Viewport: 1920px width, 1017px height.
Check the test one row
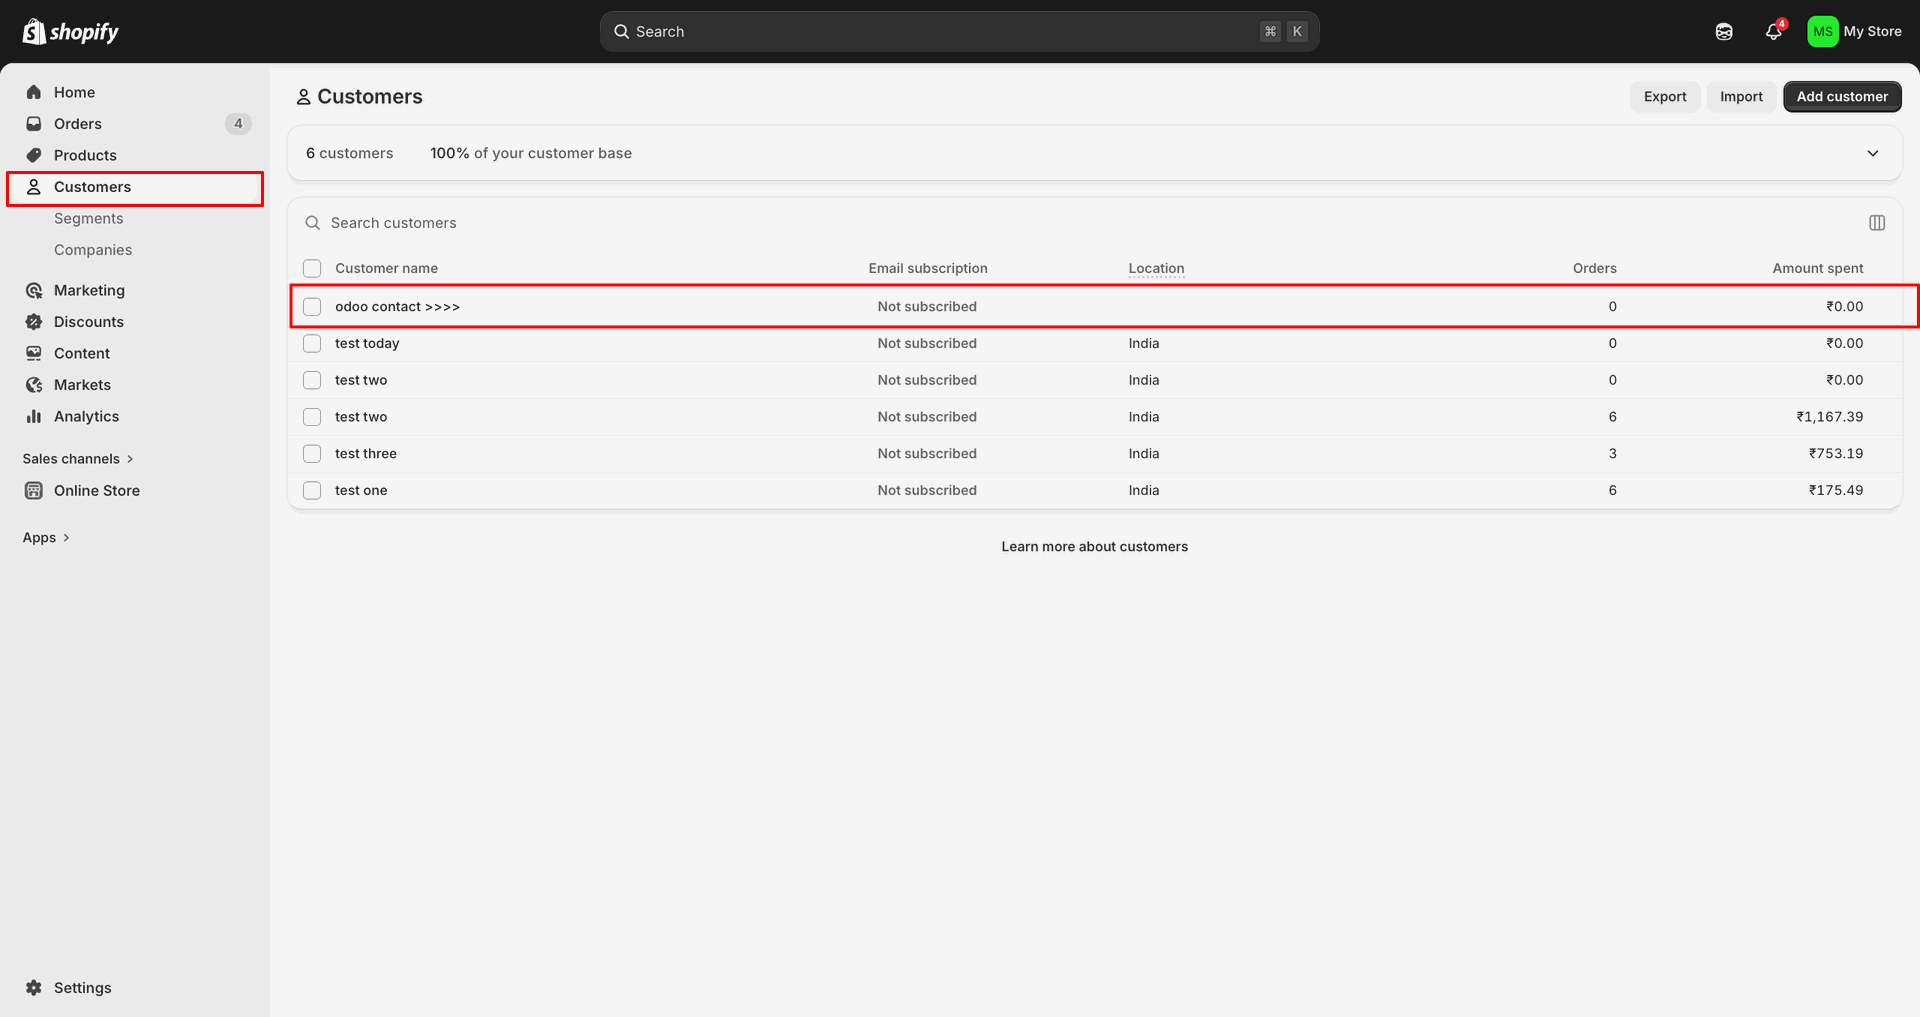312,490
